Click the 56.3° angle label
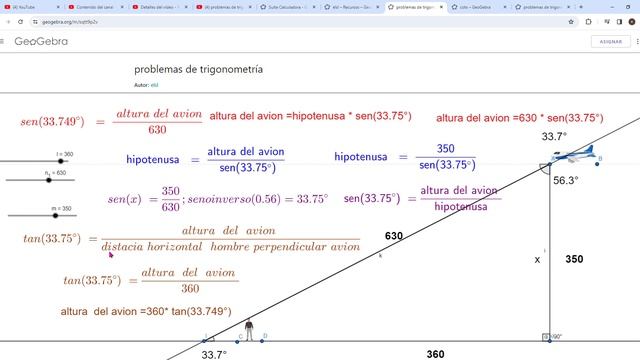Screen dimensions: 640x360 pos(566,180)
